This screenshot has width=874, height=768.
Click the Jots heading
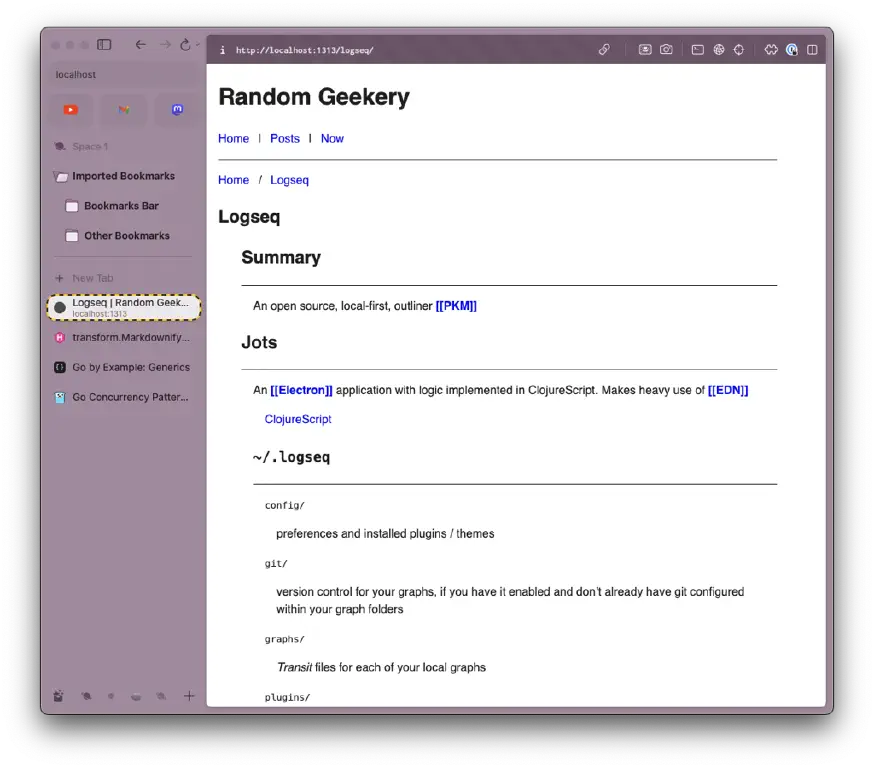(259, 342)
